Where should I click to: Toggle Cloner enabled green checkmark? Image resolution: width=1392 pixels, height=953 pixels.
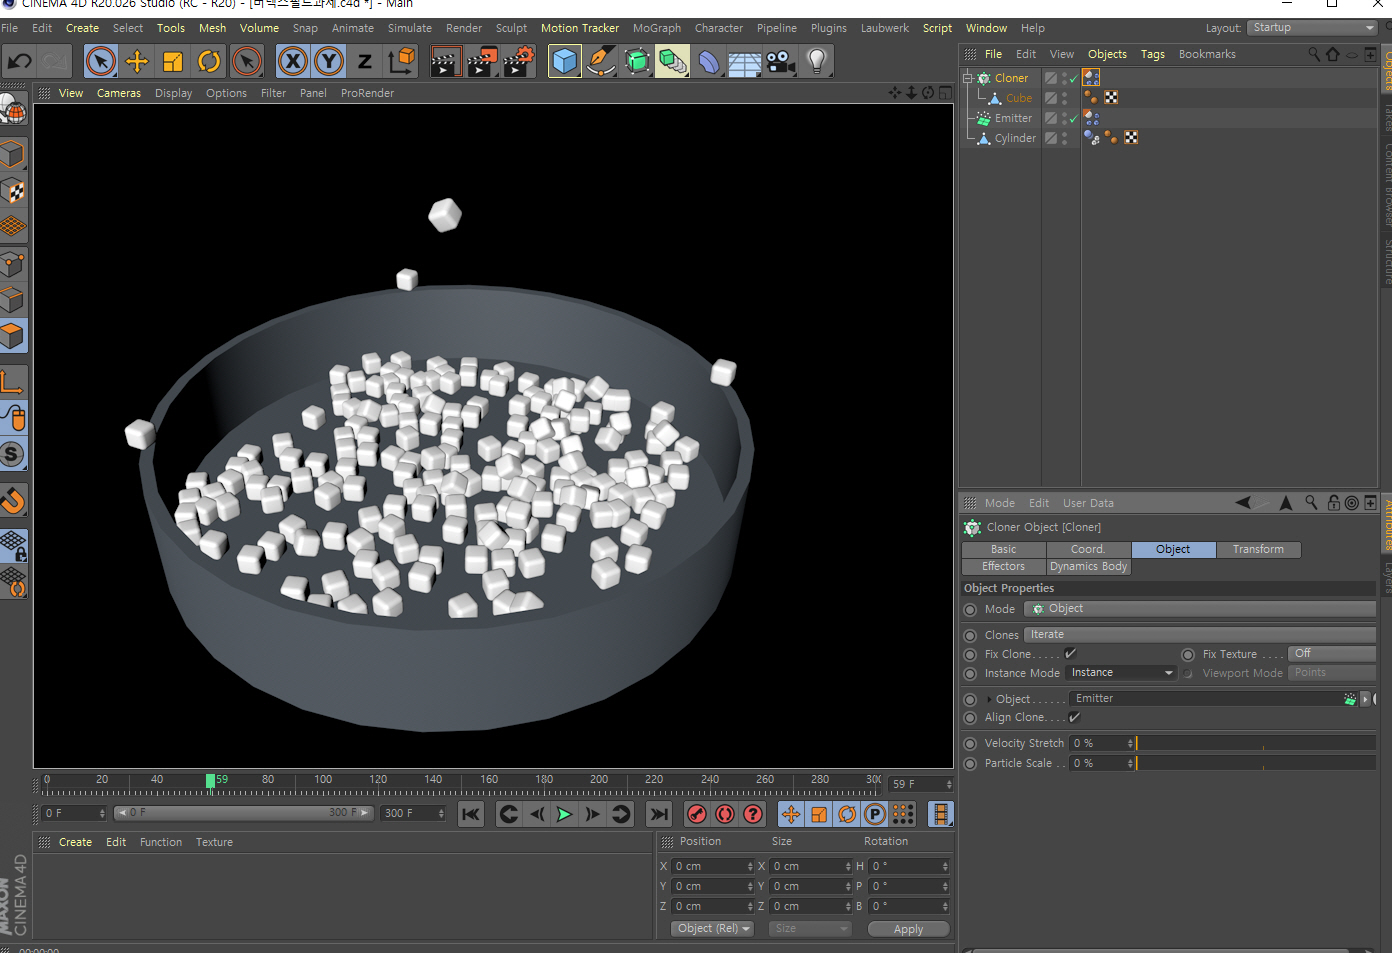pyautogui.click(x=1074, y=78)
